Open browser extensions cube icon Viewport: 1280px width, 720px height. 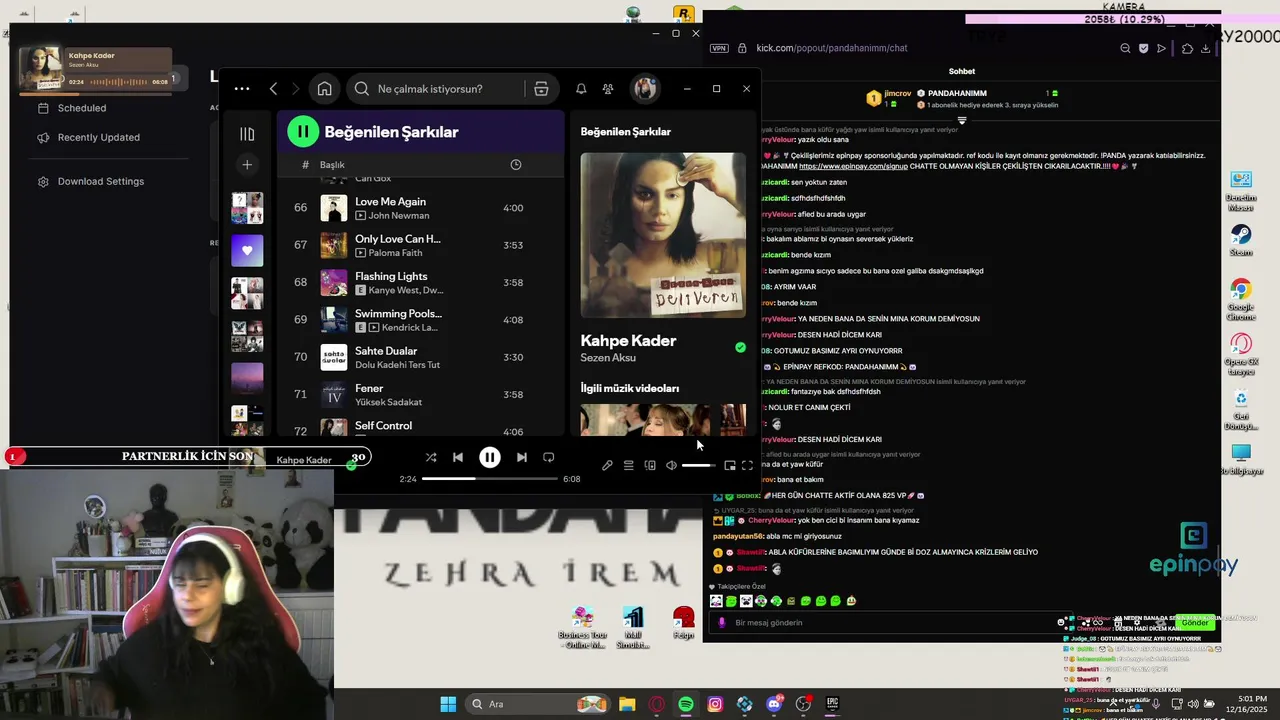(x=1187, y=48)
